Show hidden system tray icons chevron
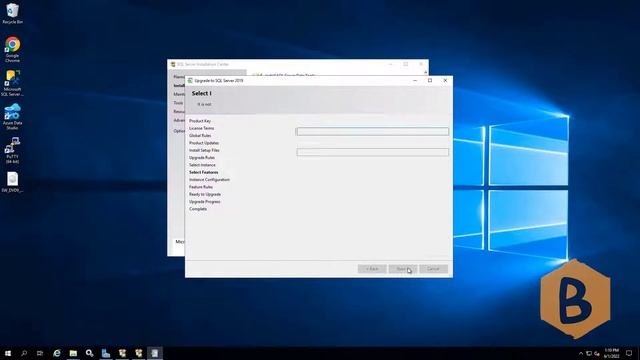Viewport: 640px width, 360px height. point(581,353)
